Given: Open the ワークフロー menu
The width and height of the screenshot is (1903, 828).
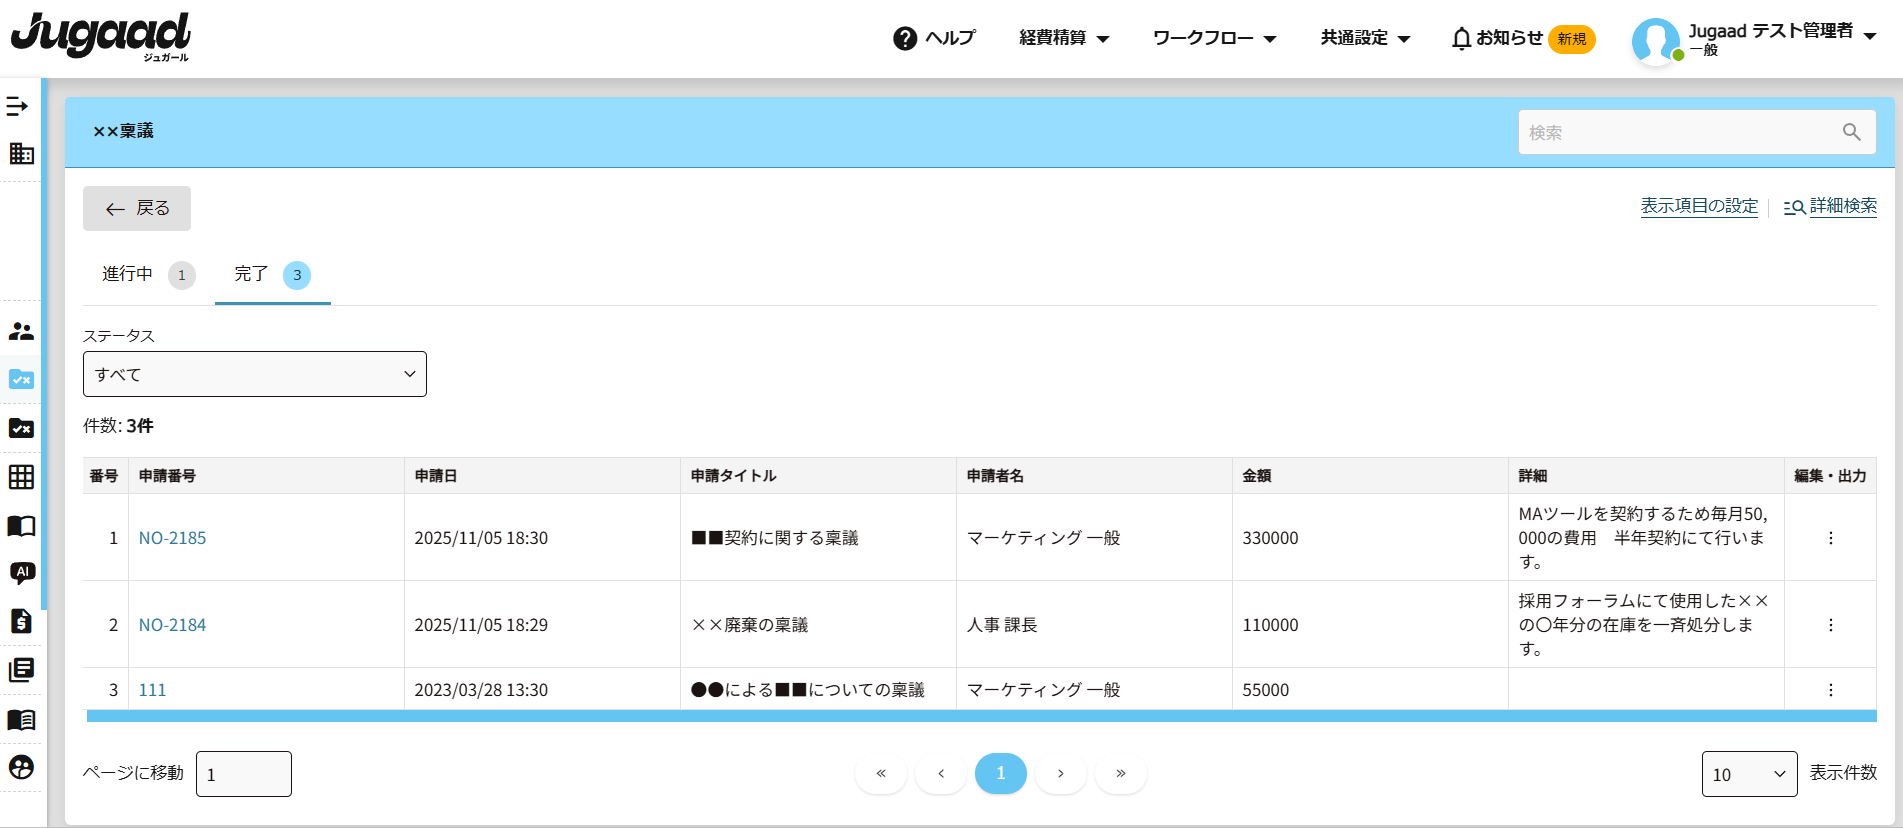Looking at the screenshot, I should 1214,38.
